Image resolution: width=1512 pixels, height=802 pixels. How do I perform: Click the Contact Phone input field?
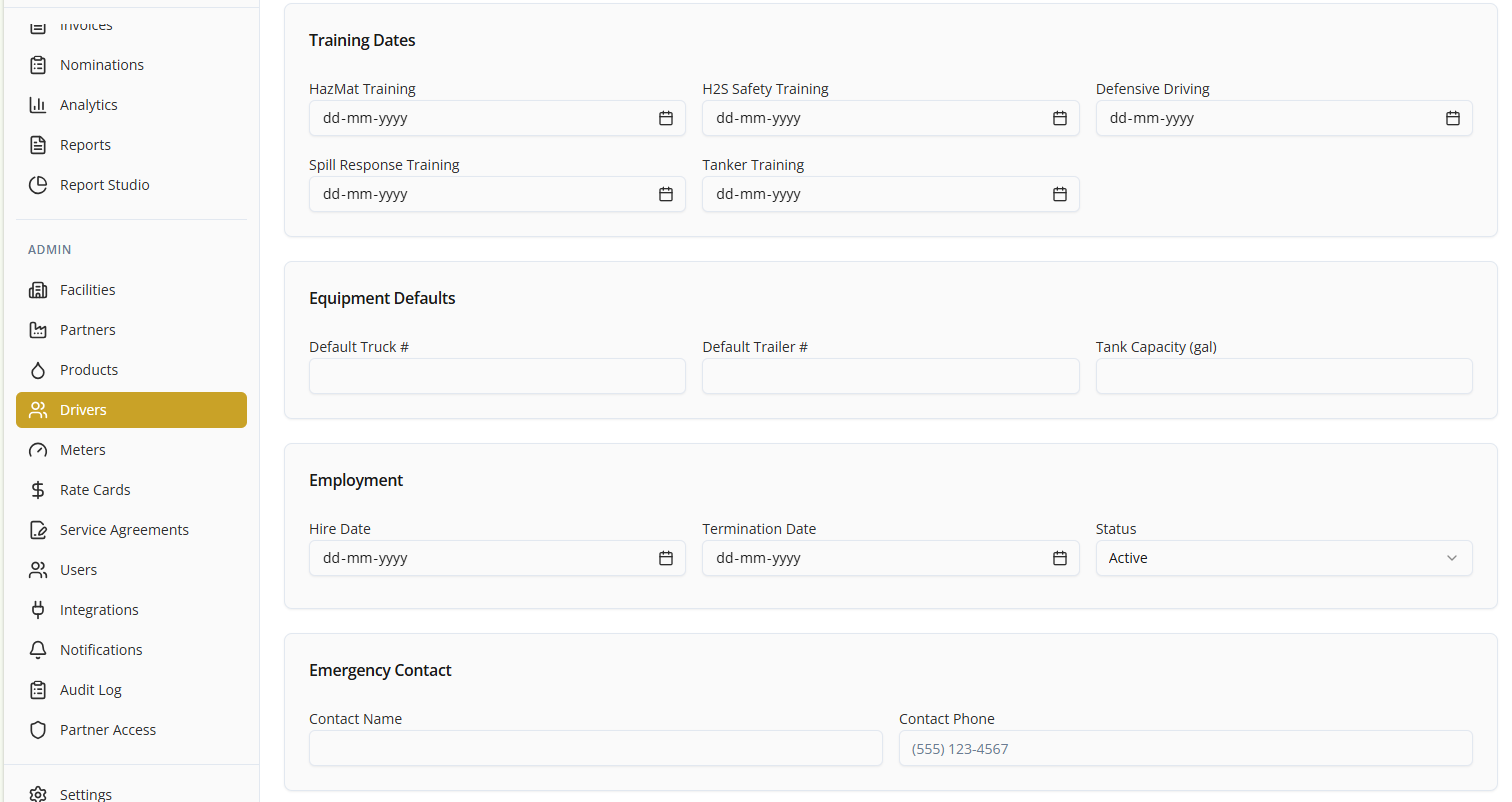point(1186,748)
